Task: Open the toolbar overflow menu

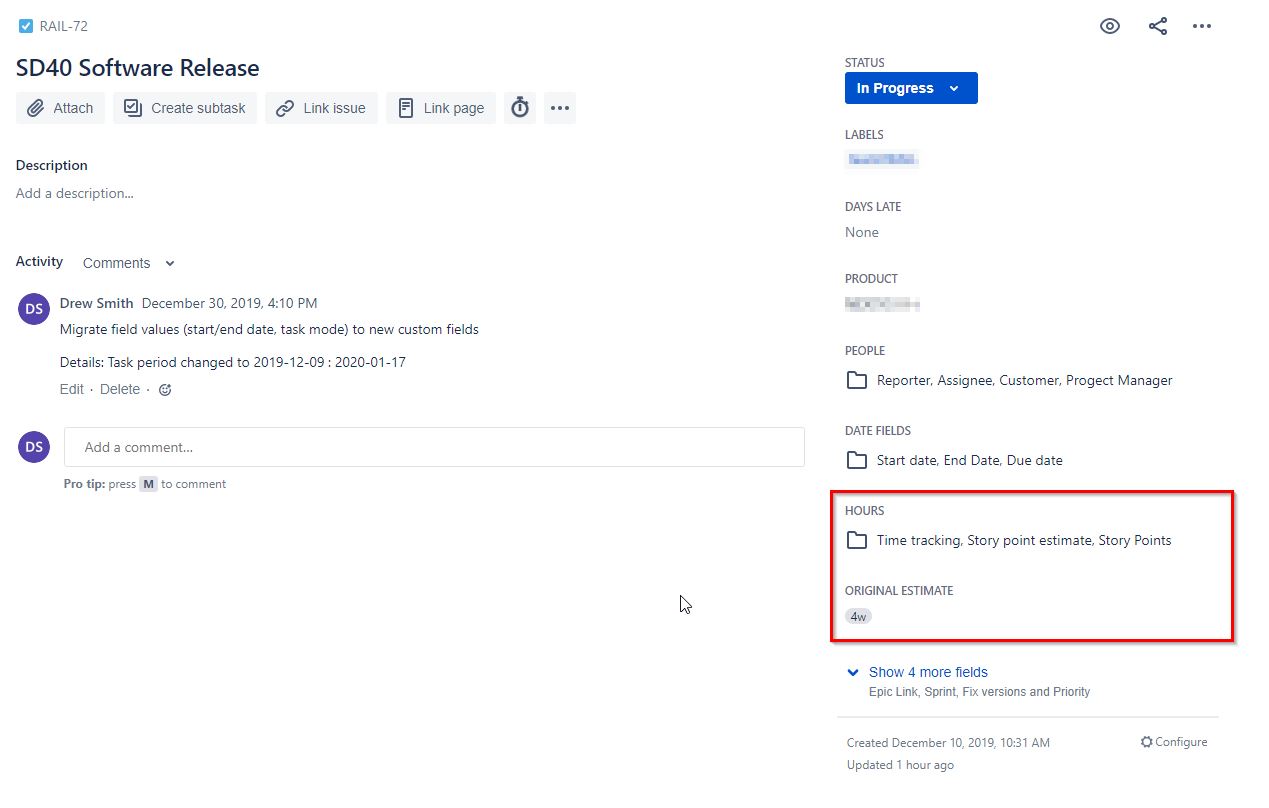Action: pos(559,107)
